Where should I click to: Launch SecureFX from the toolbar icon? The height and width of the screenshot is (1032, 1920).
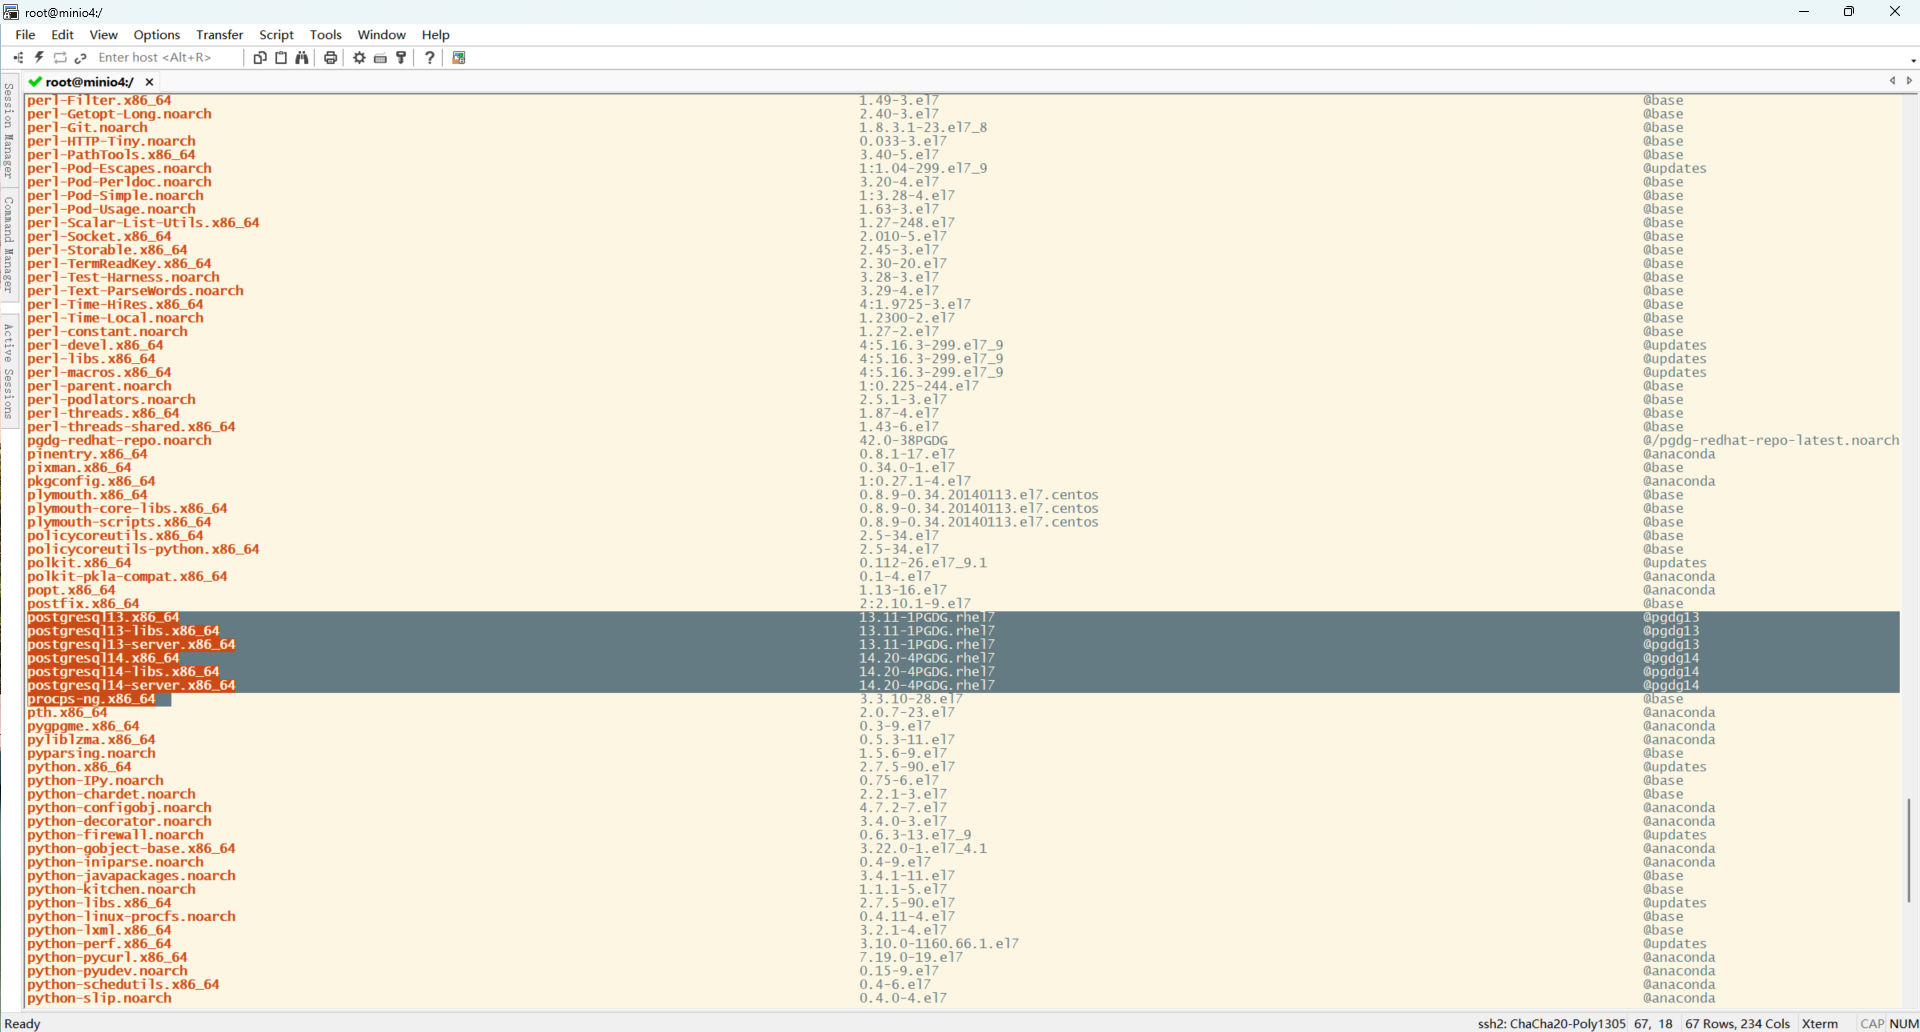pos(459,58)
